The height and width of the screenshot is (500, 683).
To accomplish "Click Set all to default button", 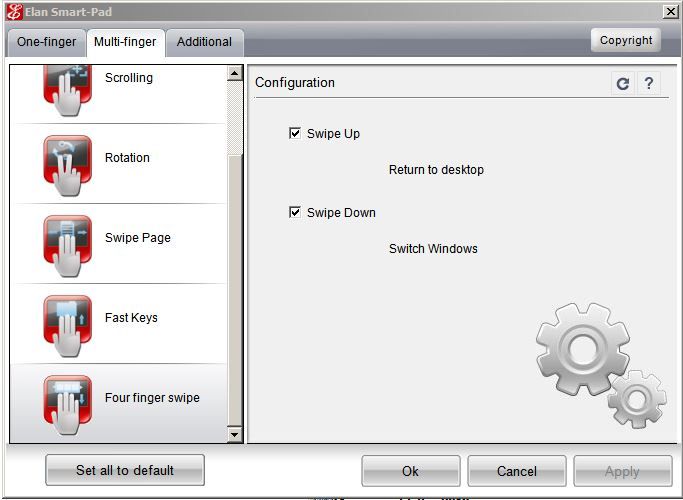I will tap(125, 470).
